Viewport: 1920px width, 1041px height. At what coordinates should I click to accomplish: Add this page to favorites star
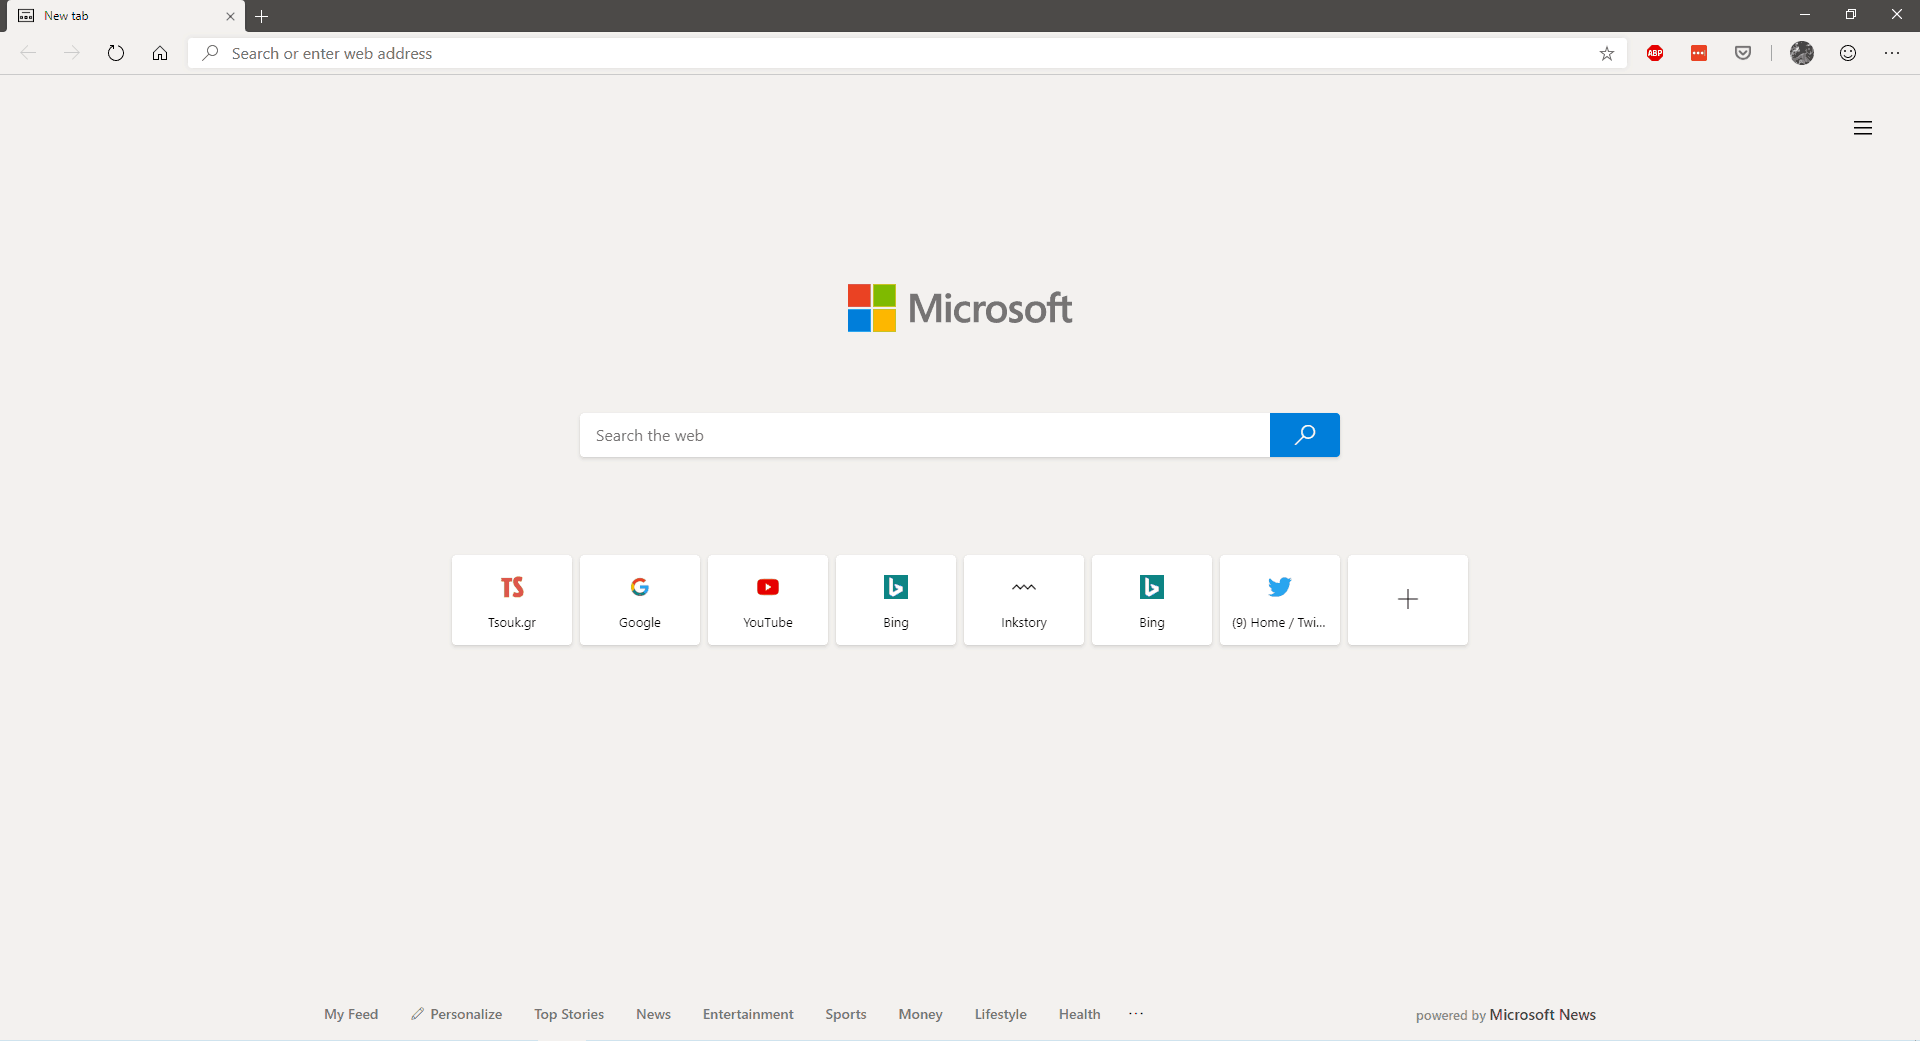tap(1606, 54)
